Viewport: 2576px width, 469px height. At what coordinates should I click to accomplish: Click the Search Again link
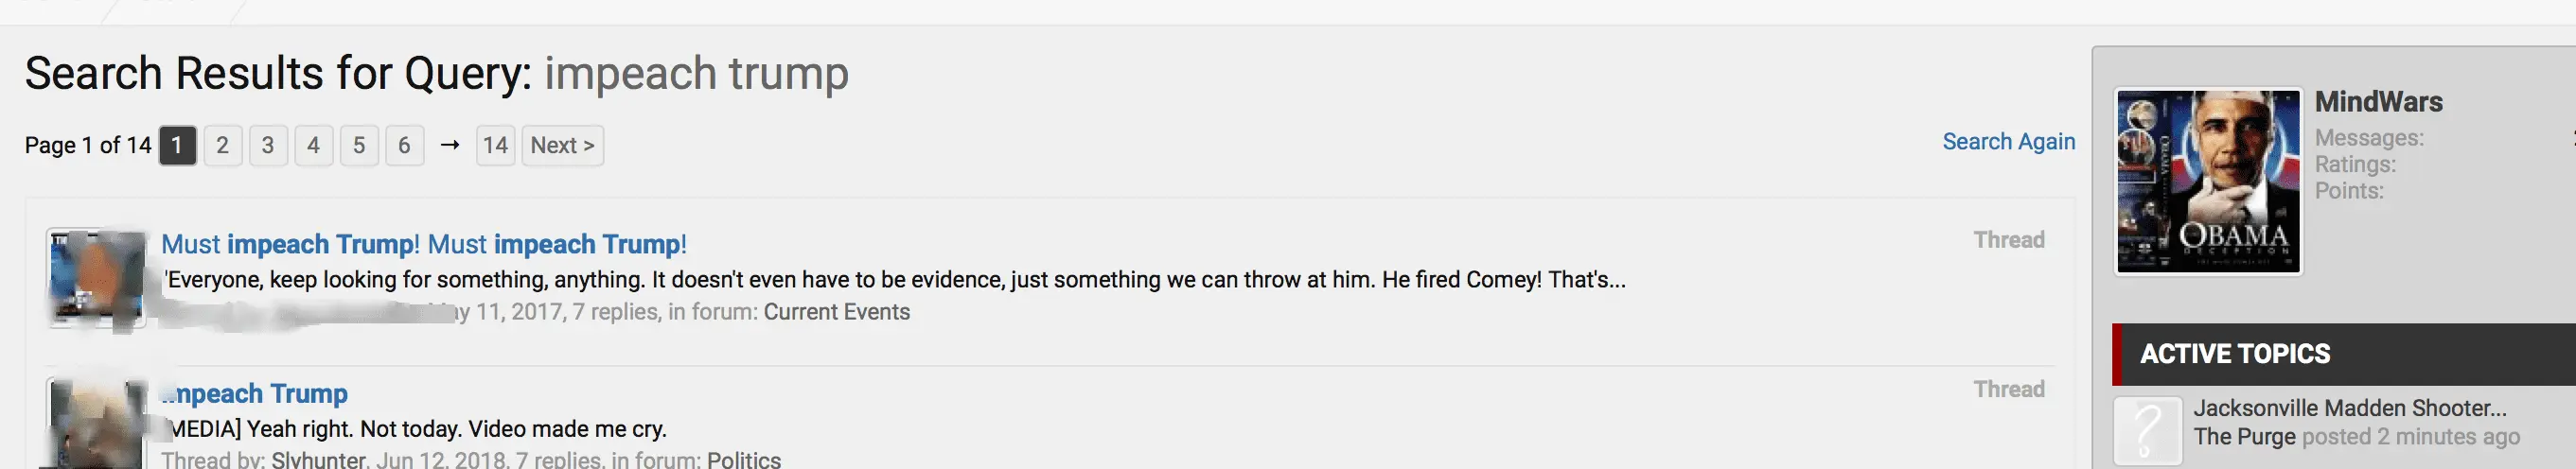pos(2008,142)
